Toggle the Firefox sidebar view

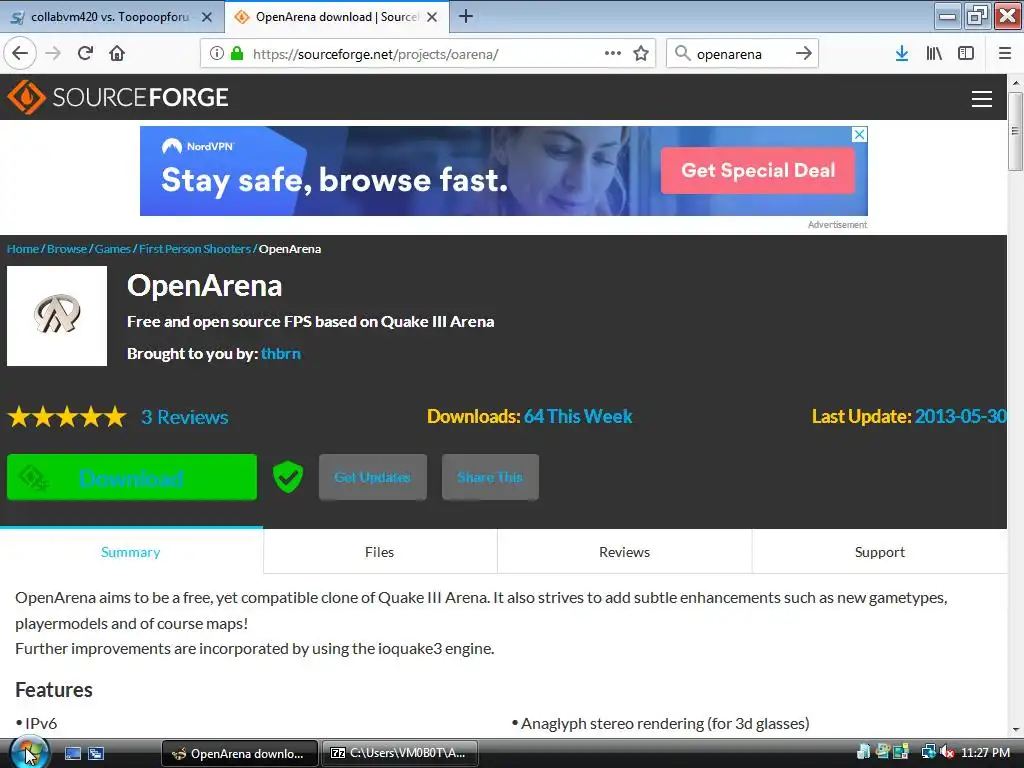pos(966,54)
